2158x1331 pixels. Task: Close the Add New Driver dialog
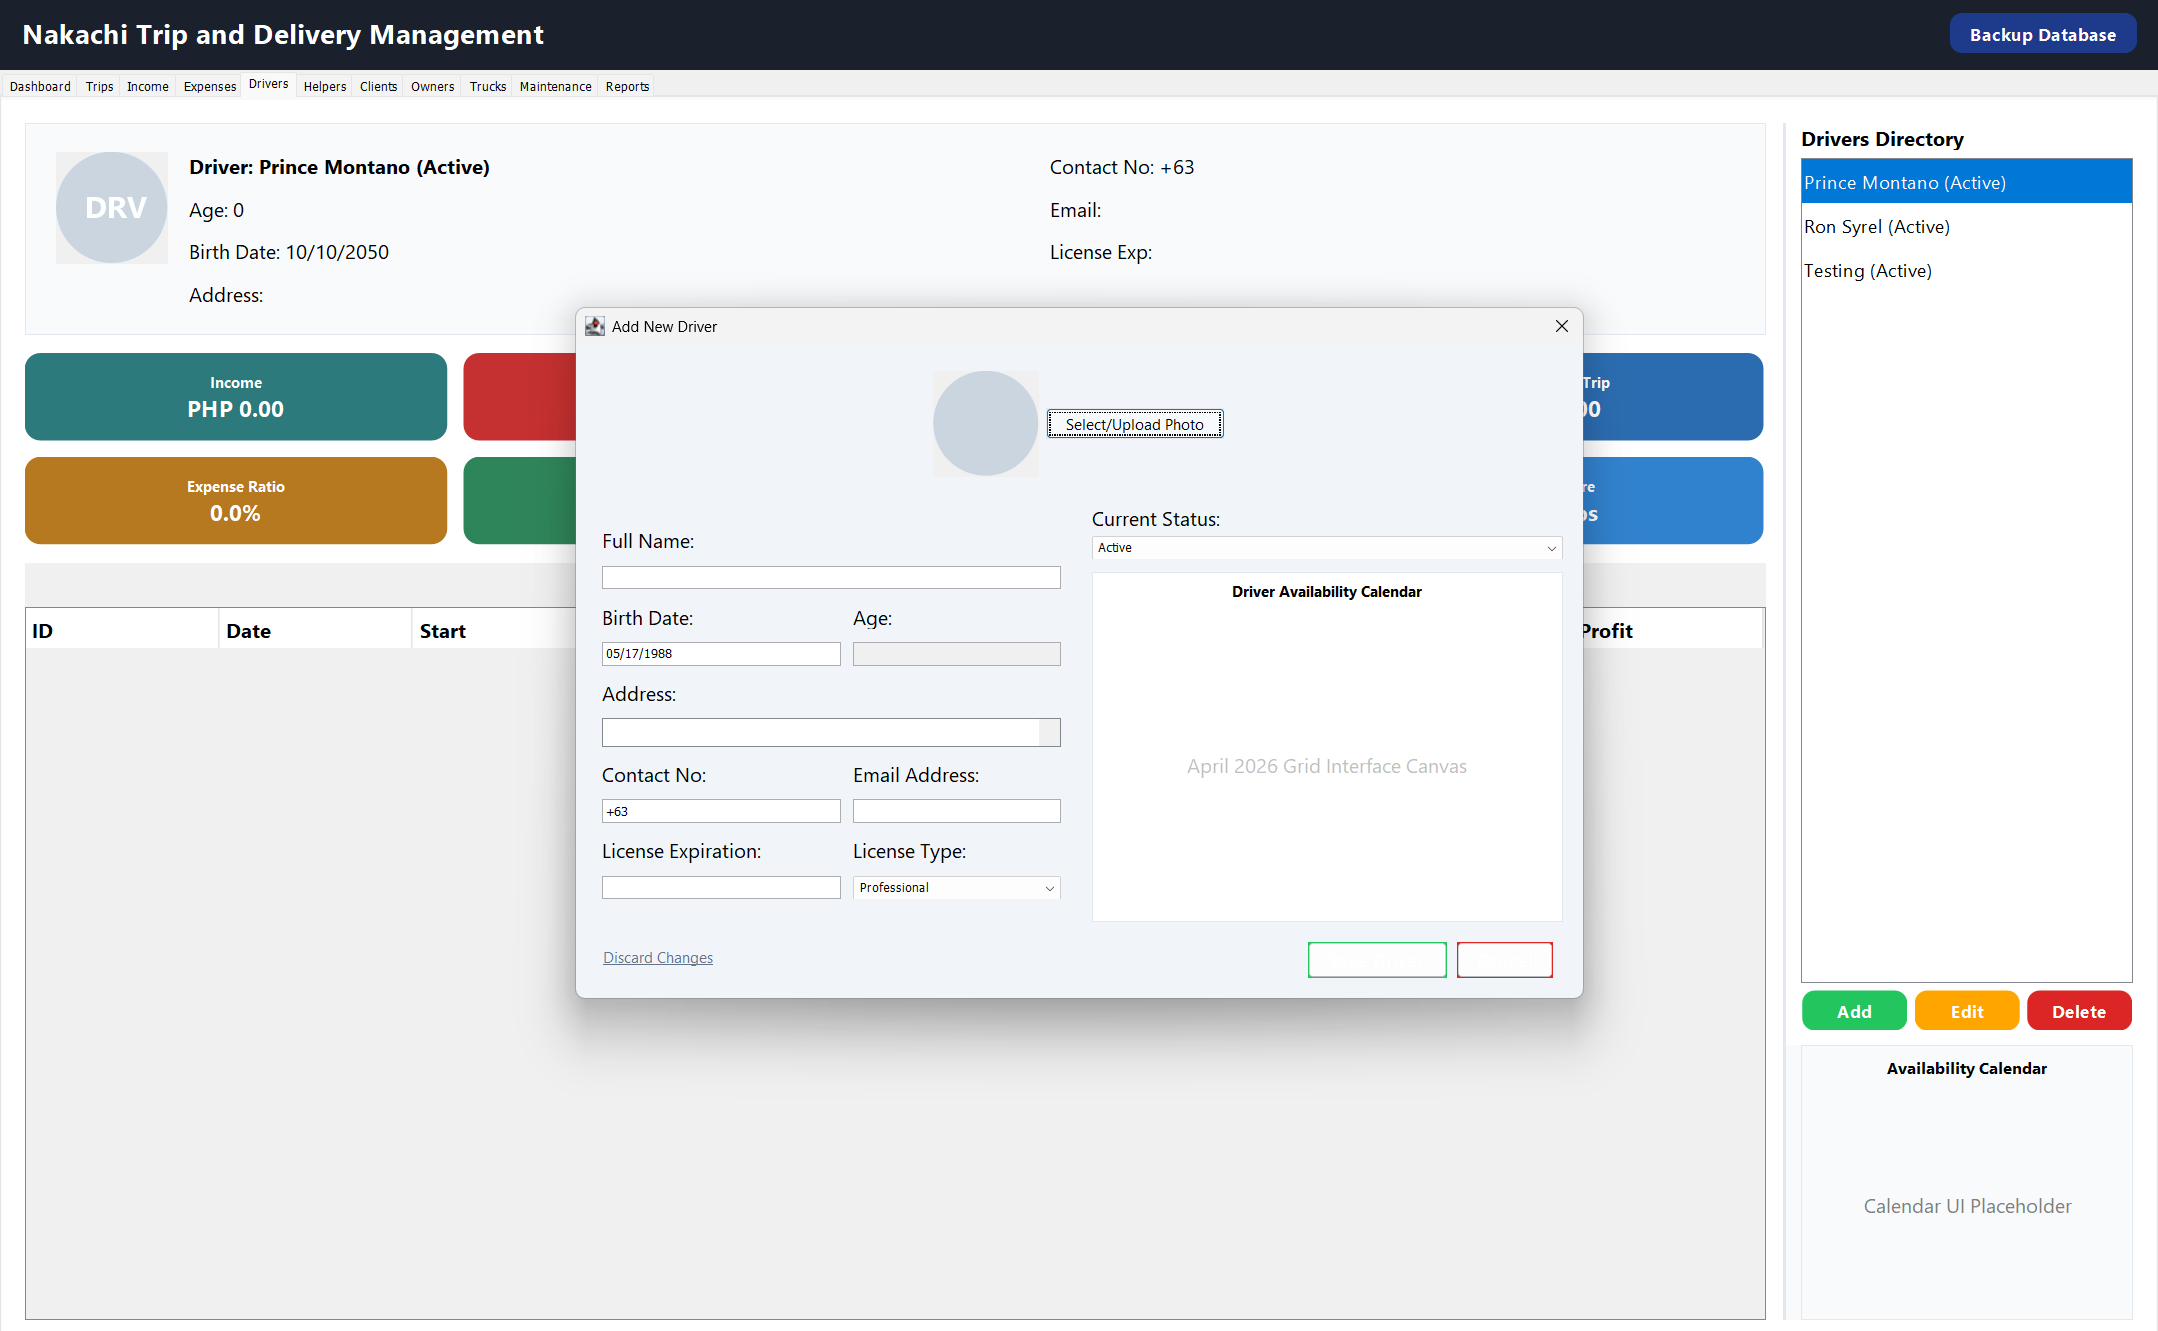point(1562,326)
